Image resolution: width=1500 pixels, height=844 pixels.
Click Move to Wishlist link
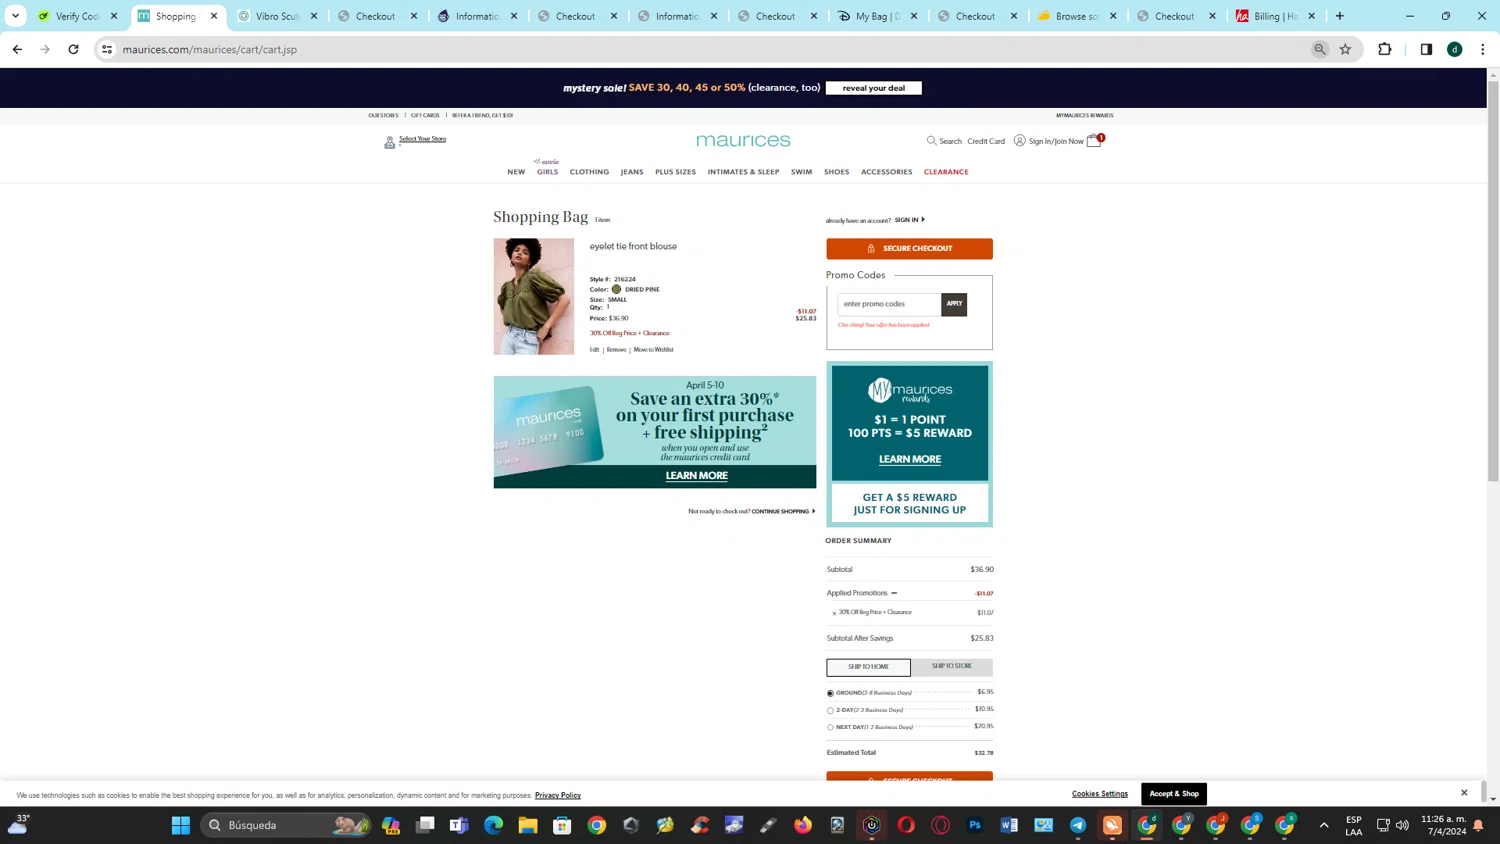653,350
